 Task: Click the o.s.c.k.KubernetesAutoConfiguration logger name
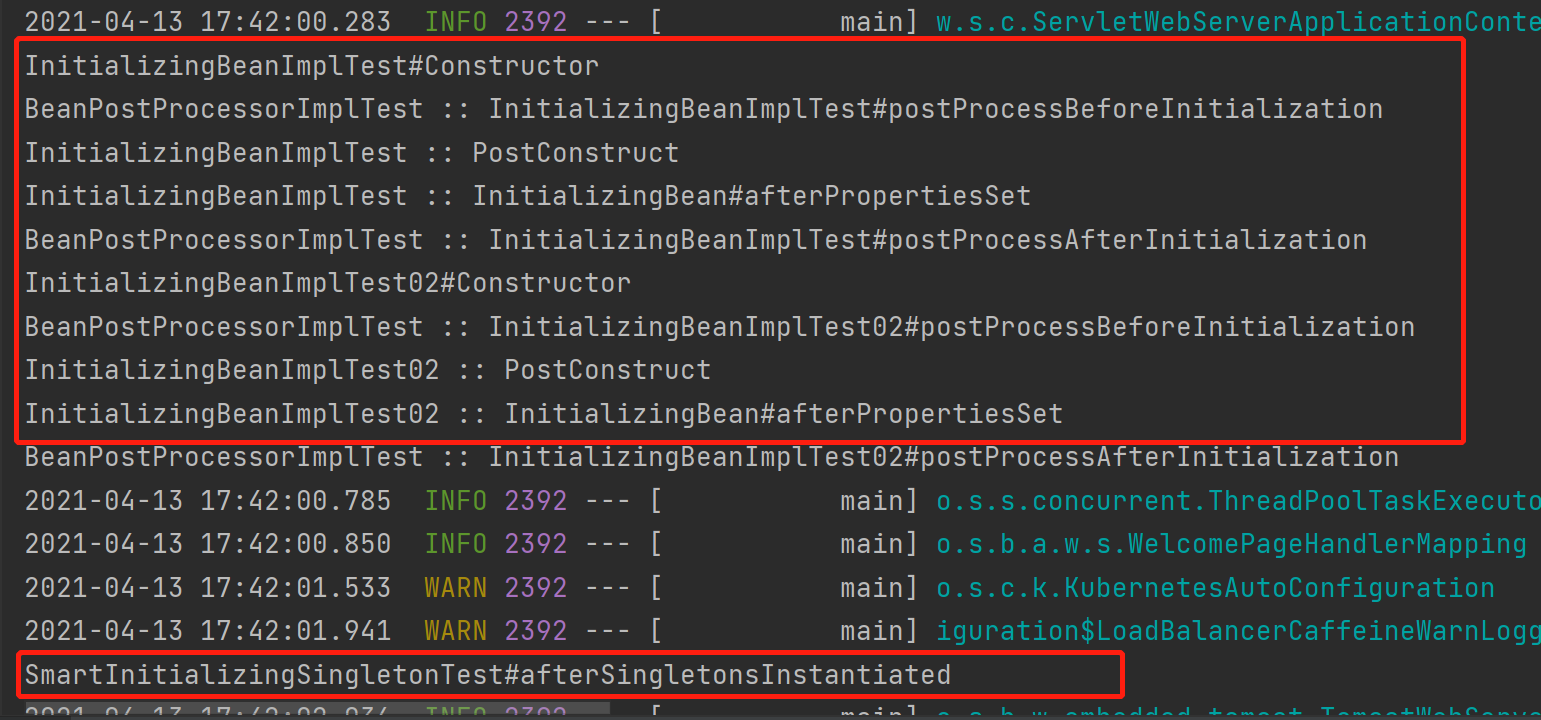click(1215, 588)
